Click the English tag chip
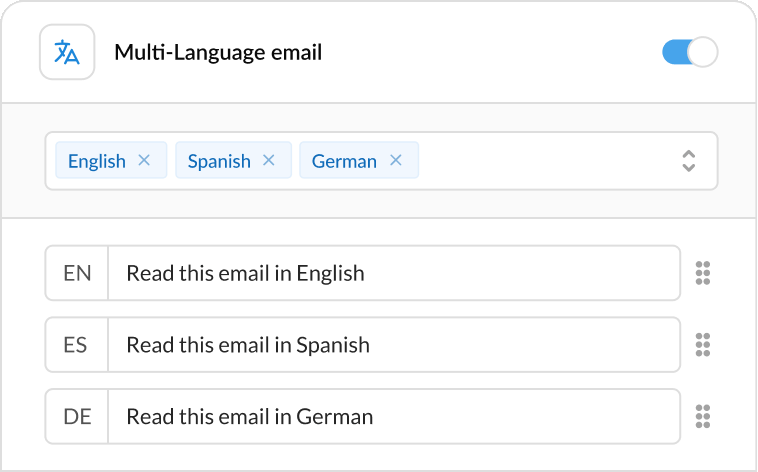758x472 pixels. [x=96, y=161]
